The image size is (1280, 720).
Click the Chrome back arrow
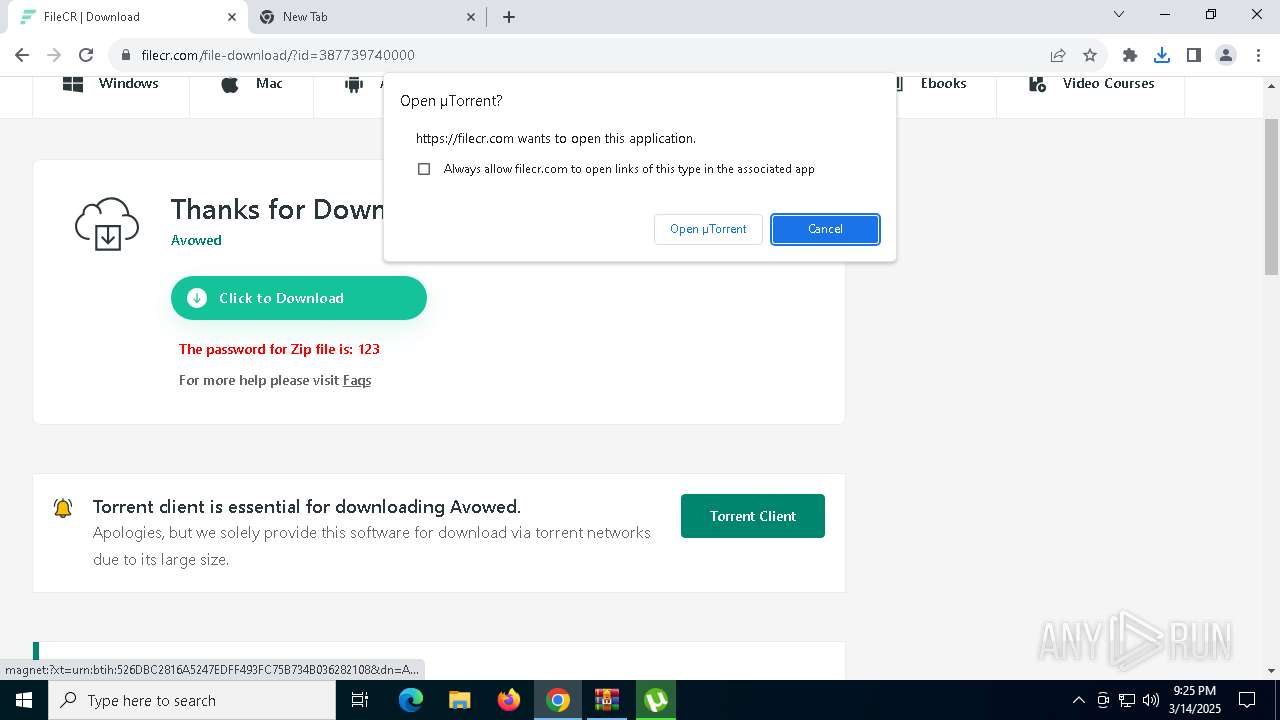22,55
